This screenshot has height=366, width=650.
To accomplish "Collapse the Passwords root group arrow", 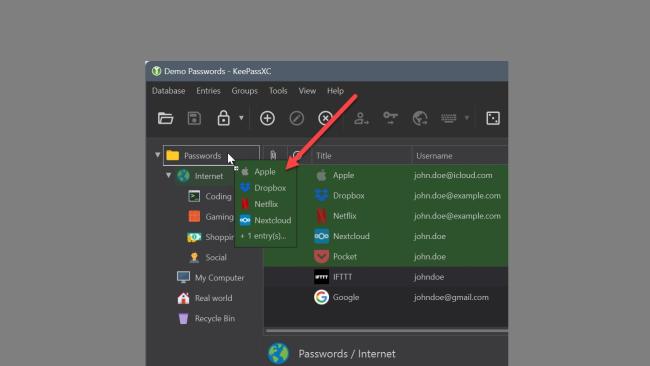I will click(x=158, y=155).
